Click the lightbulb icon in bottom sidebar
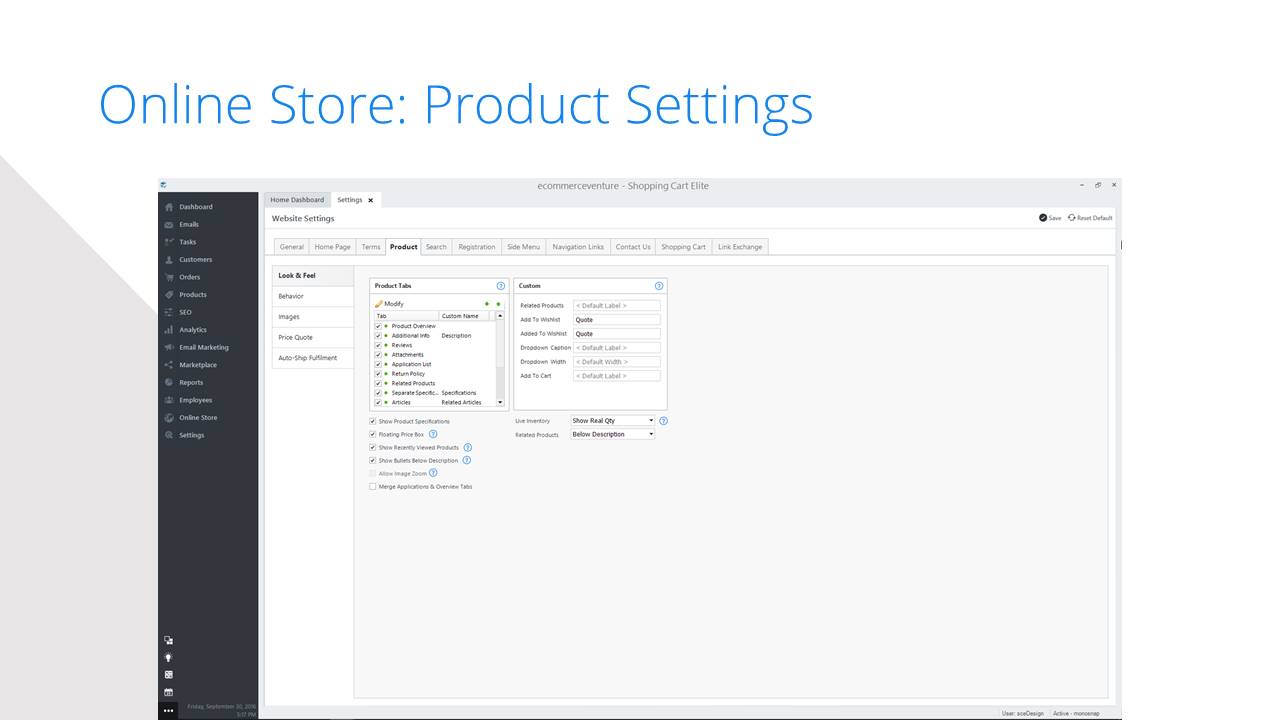Image resolution: width=1280 pixels, height=720 pixels. tap(168, 657)
